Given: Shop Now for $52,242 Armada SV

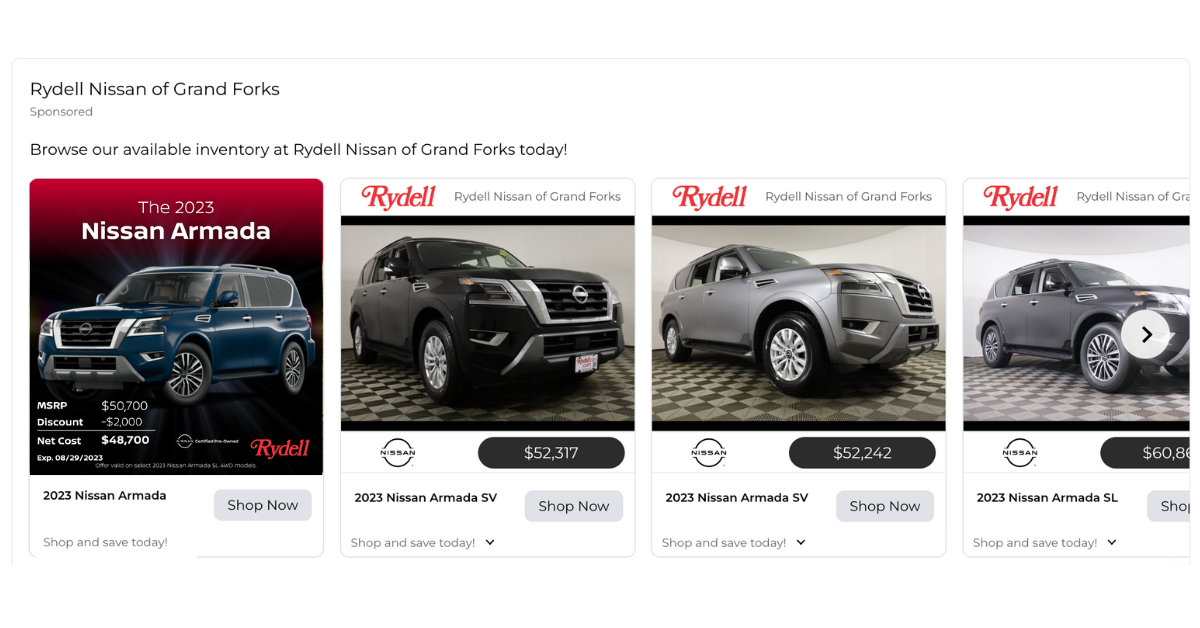Looking at the screenshot, I should (885, 506).
